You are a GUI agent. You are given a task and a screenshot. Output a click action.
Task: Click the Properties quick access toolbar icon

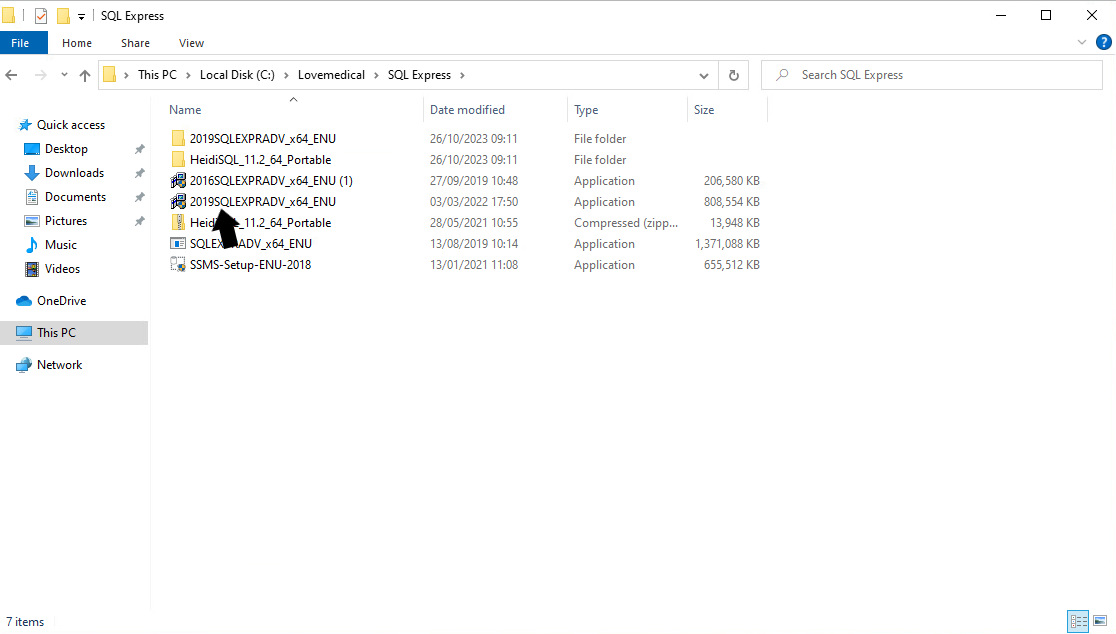41,16
